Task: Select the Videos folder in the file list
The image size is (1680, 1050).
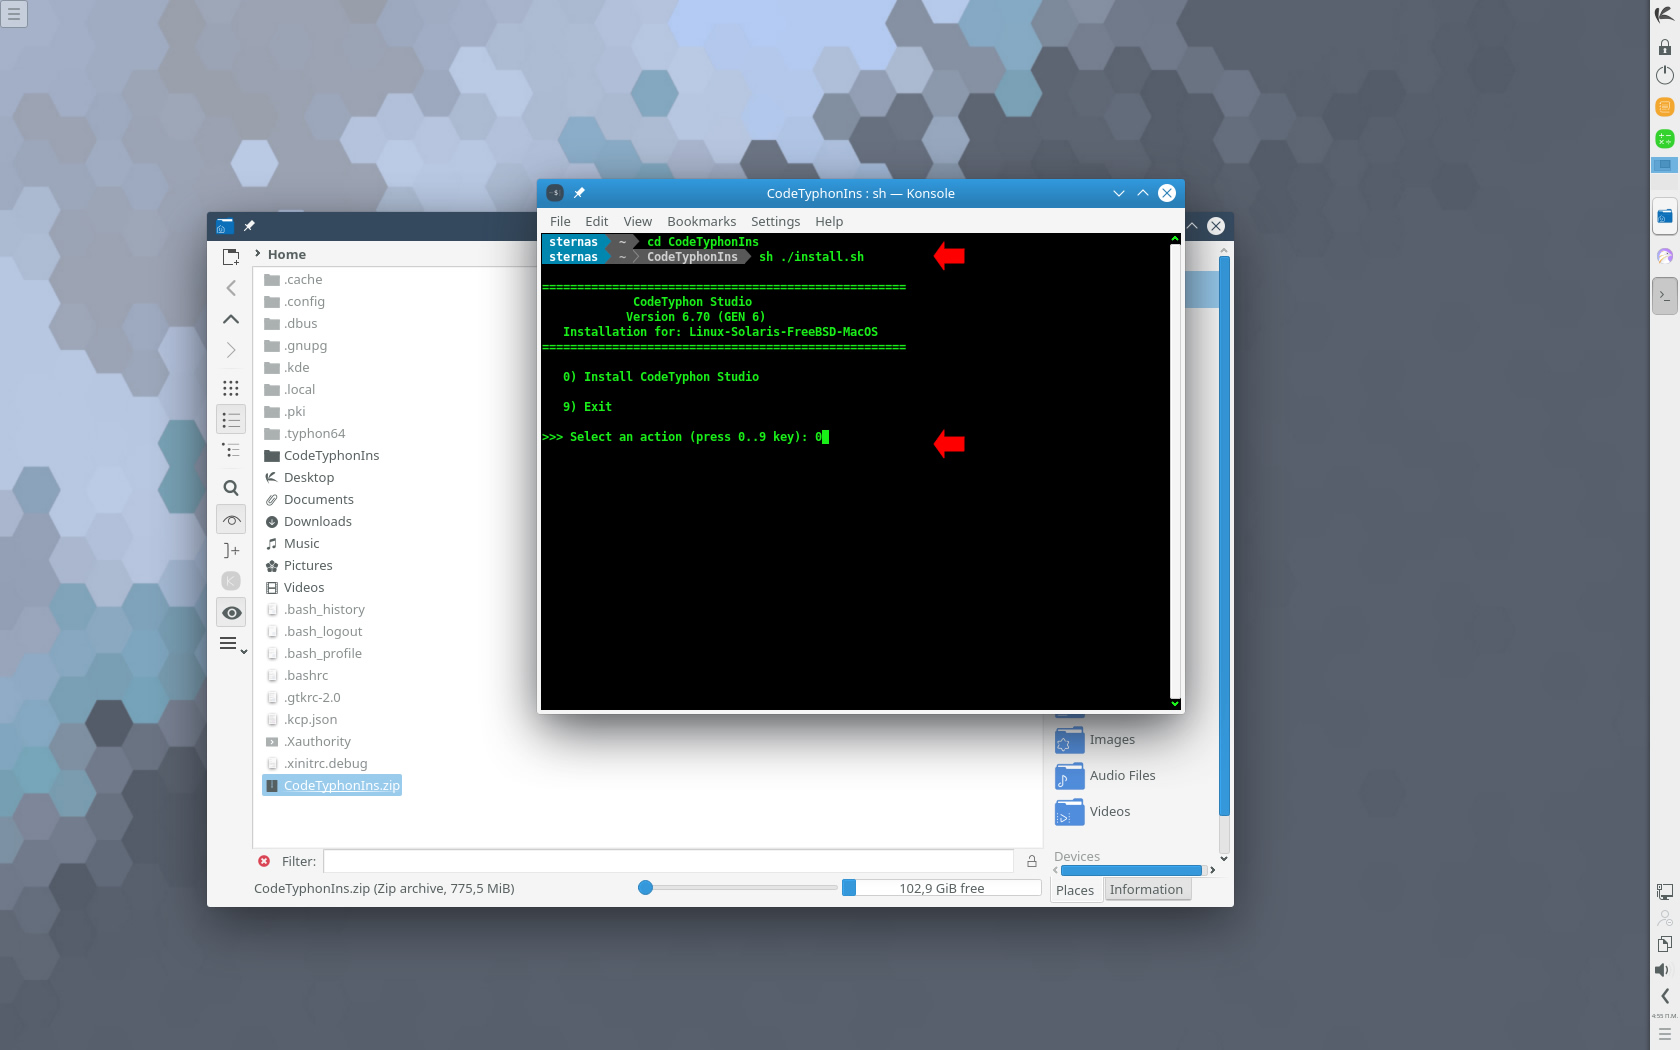Action: pyautogui.click(x=293, y=588)
